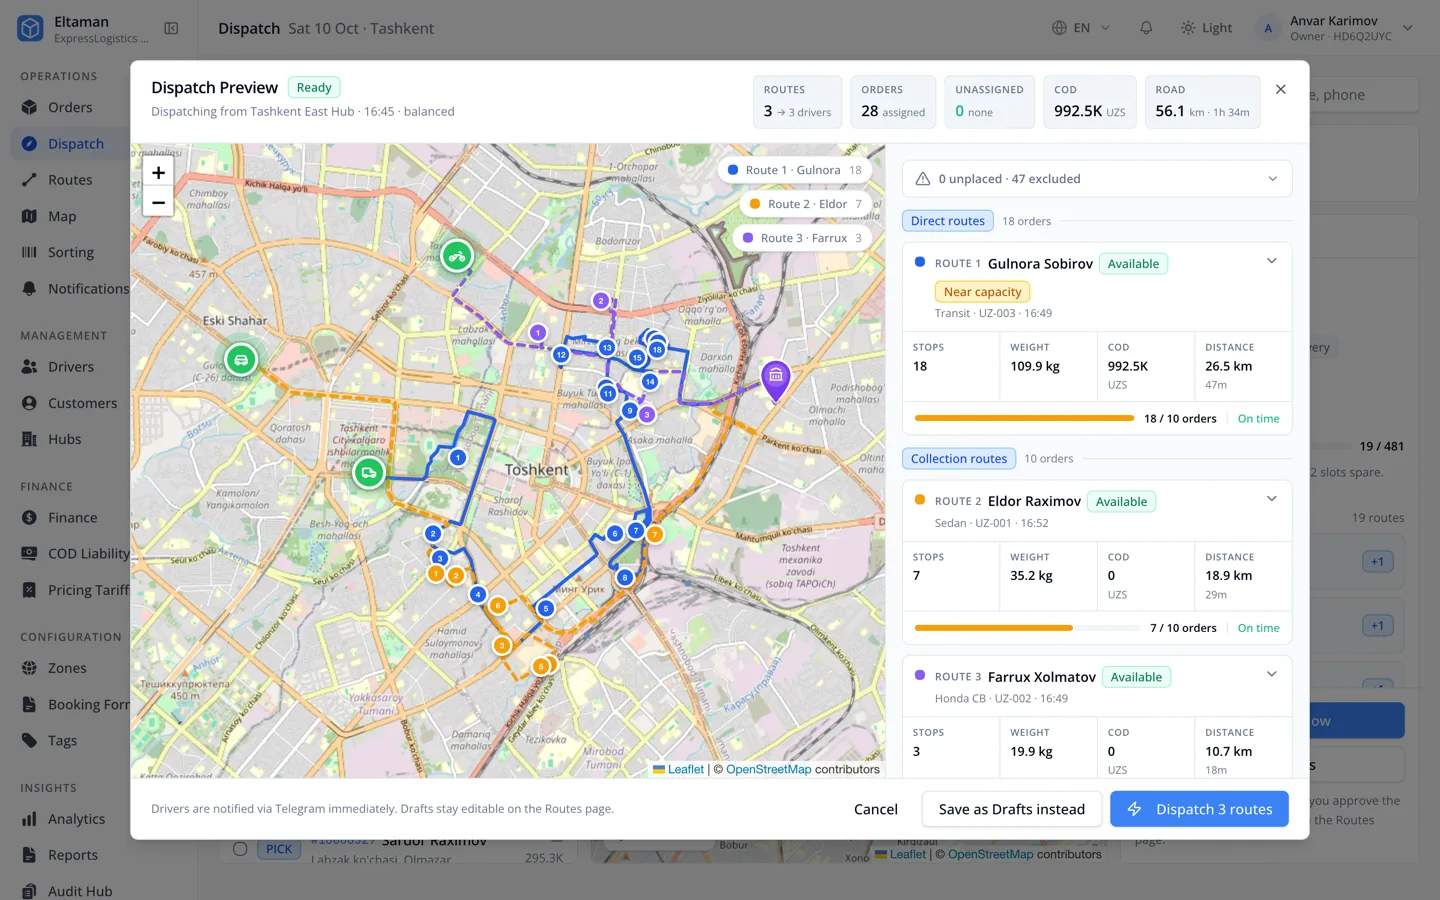Viewport: 1440px width, 900px height.
Task: Open OpenStreetMap link on preview map
Action: tap(768, 769)
